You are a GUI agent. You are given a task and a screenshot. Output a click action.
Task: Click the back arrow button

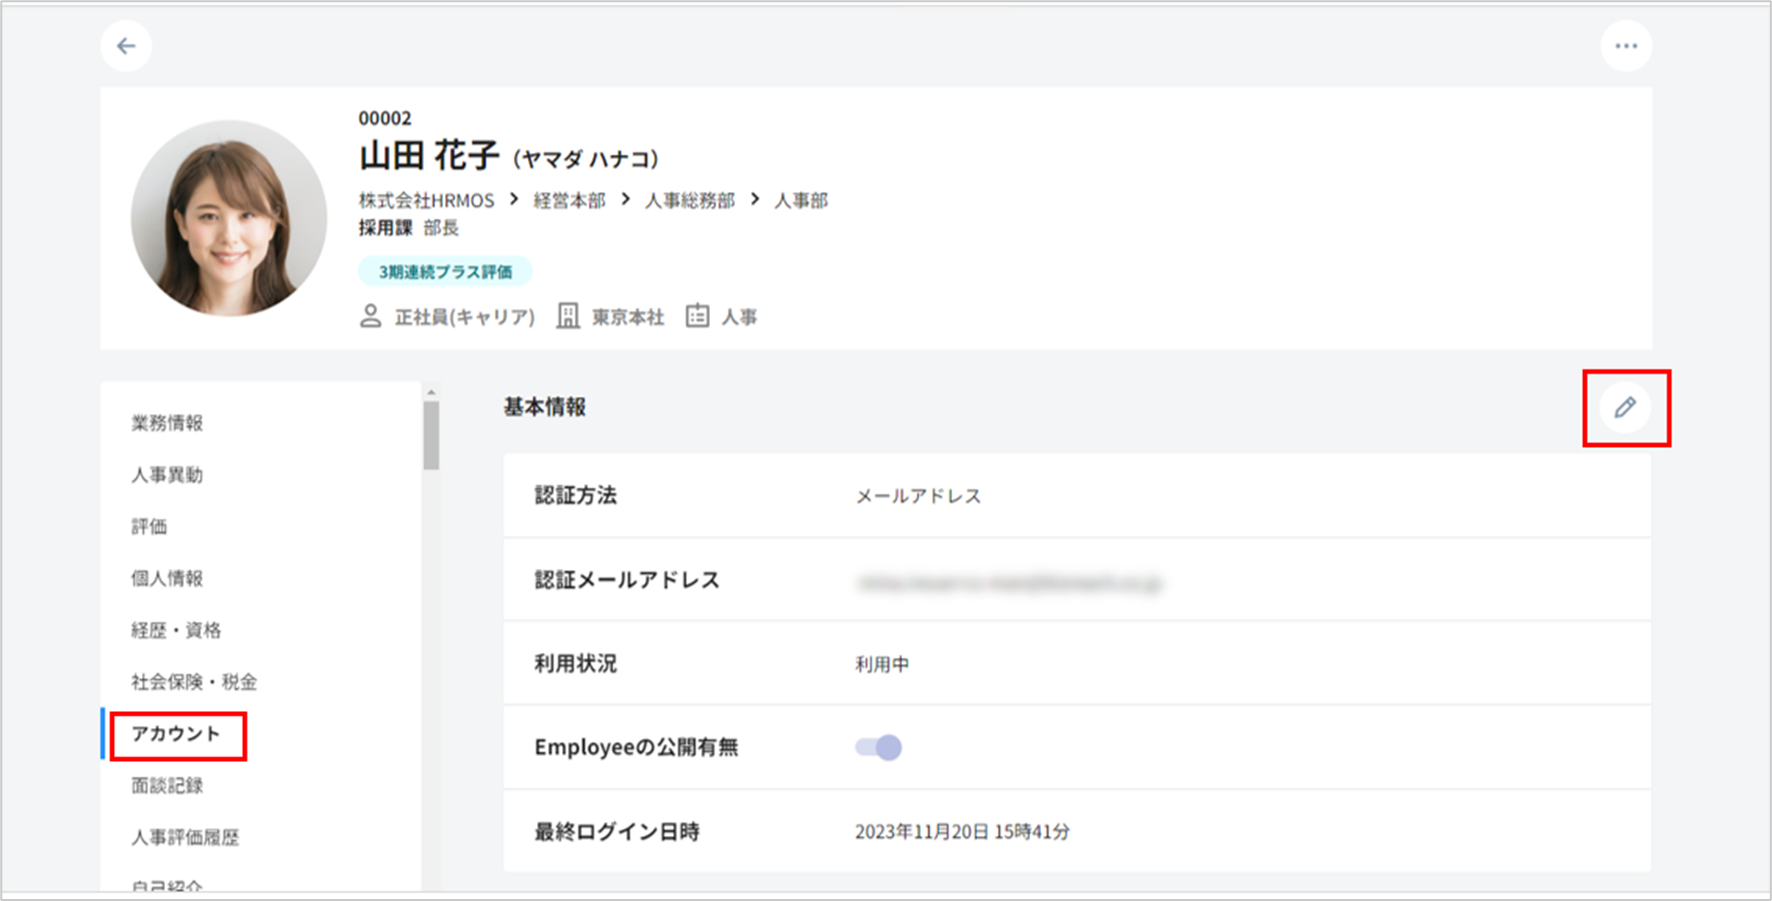pyautogui.click(x=126, y=46)
